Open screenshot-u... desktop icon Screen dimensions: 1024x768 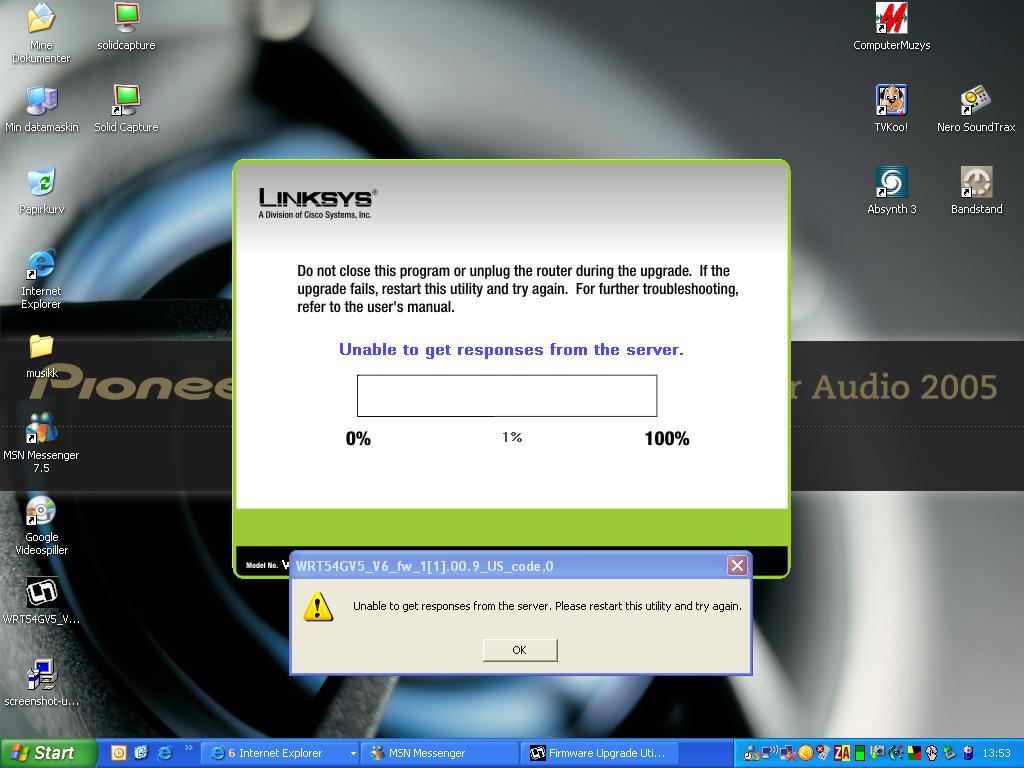[x=41, y=682]
